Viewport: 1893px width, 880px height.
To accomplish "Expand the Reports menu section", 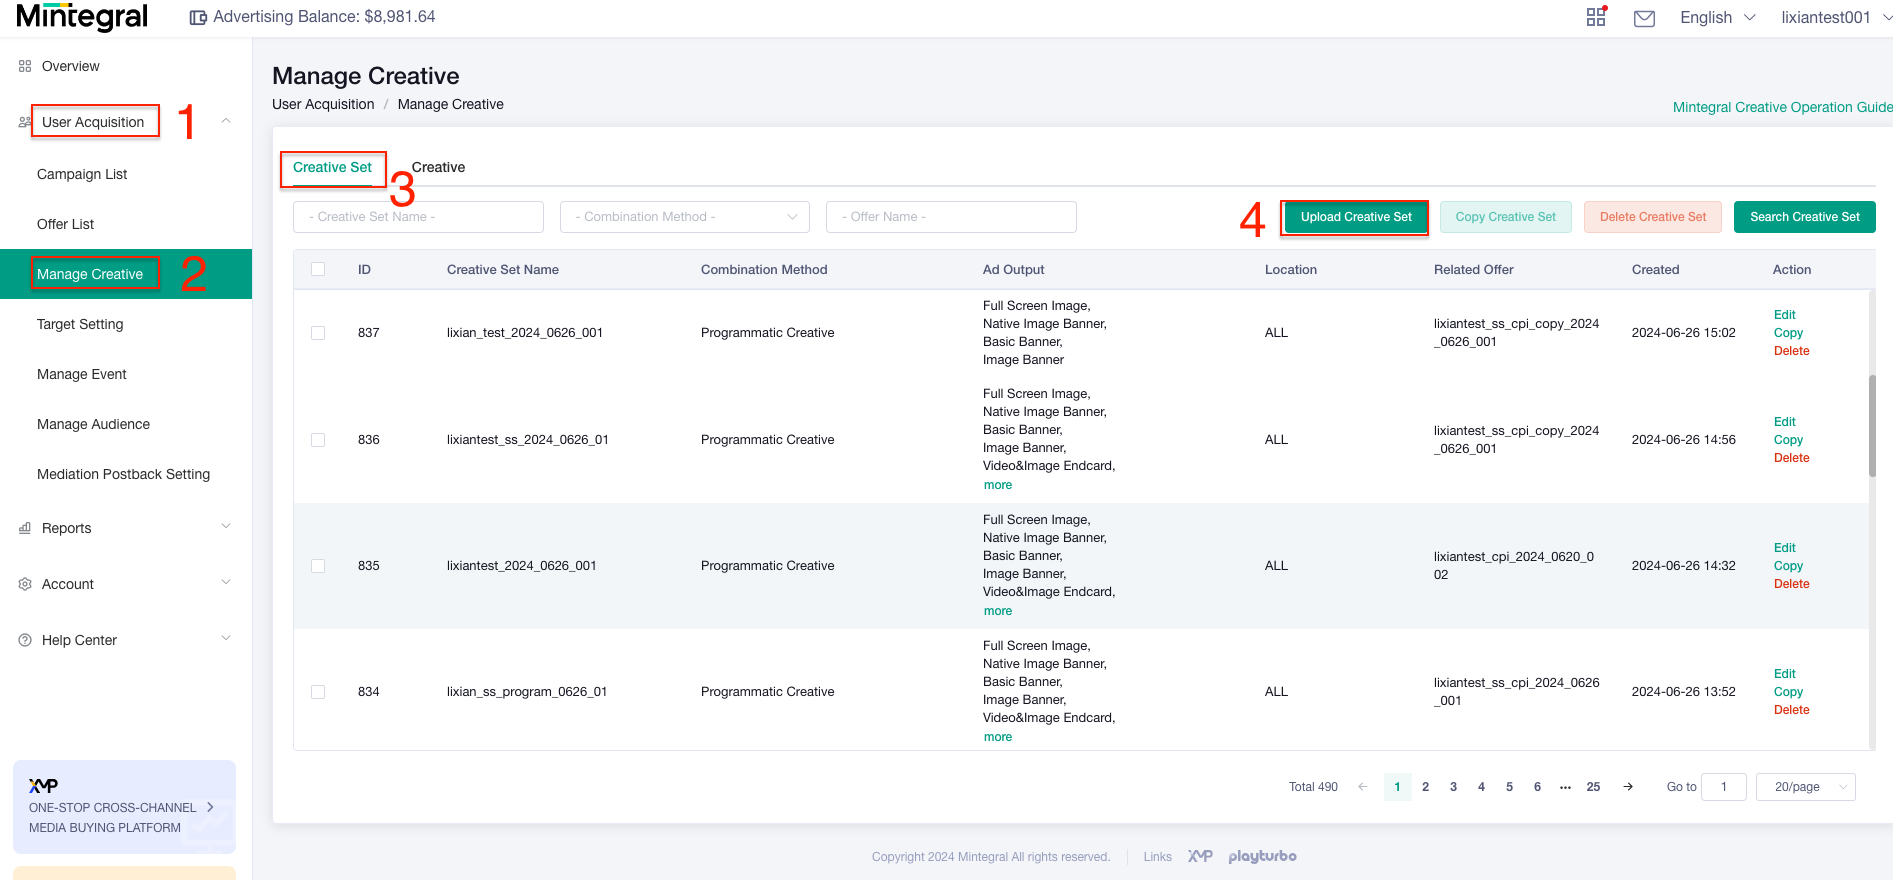I will tap(226, 526).
